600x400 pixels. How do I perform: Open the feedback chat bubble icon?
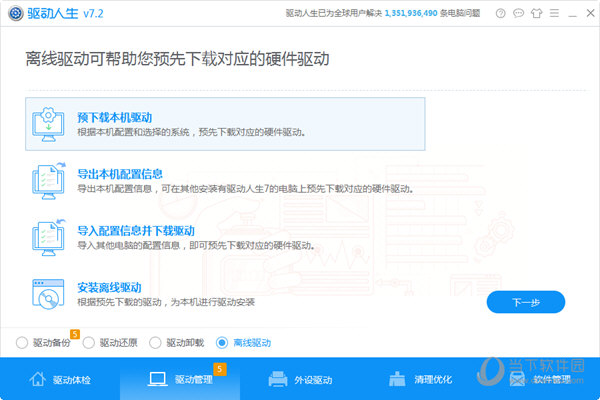click(x=518, y=13)
